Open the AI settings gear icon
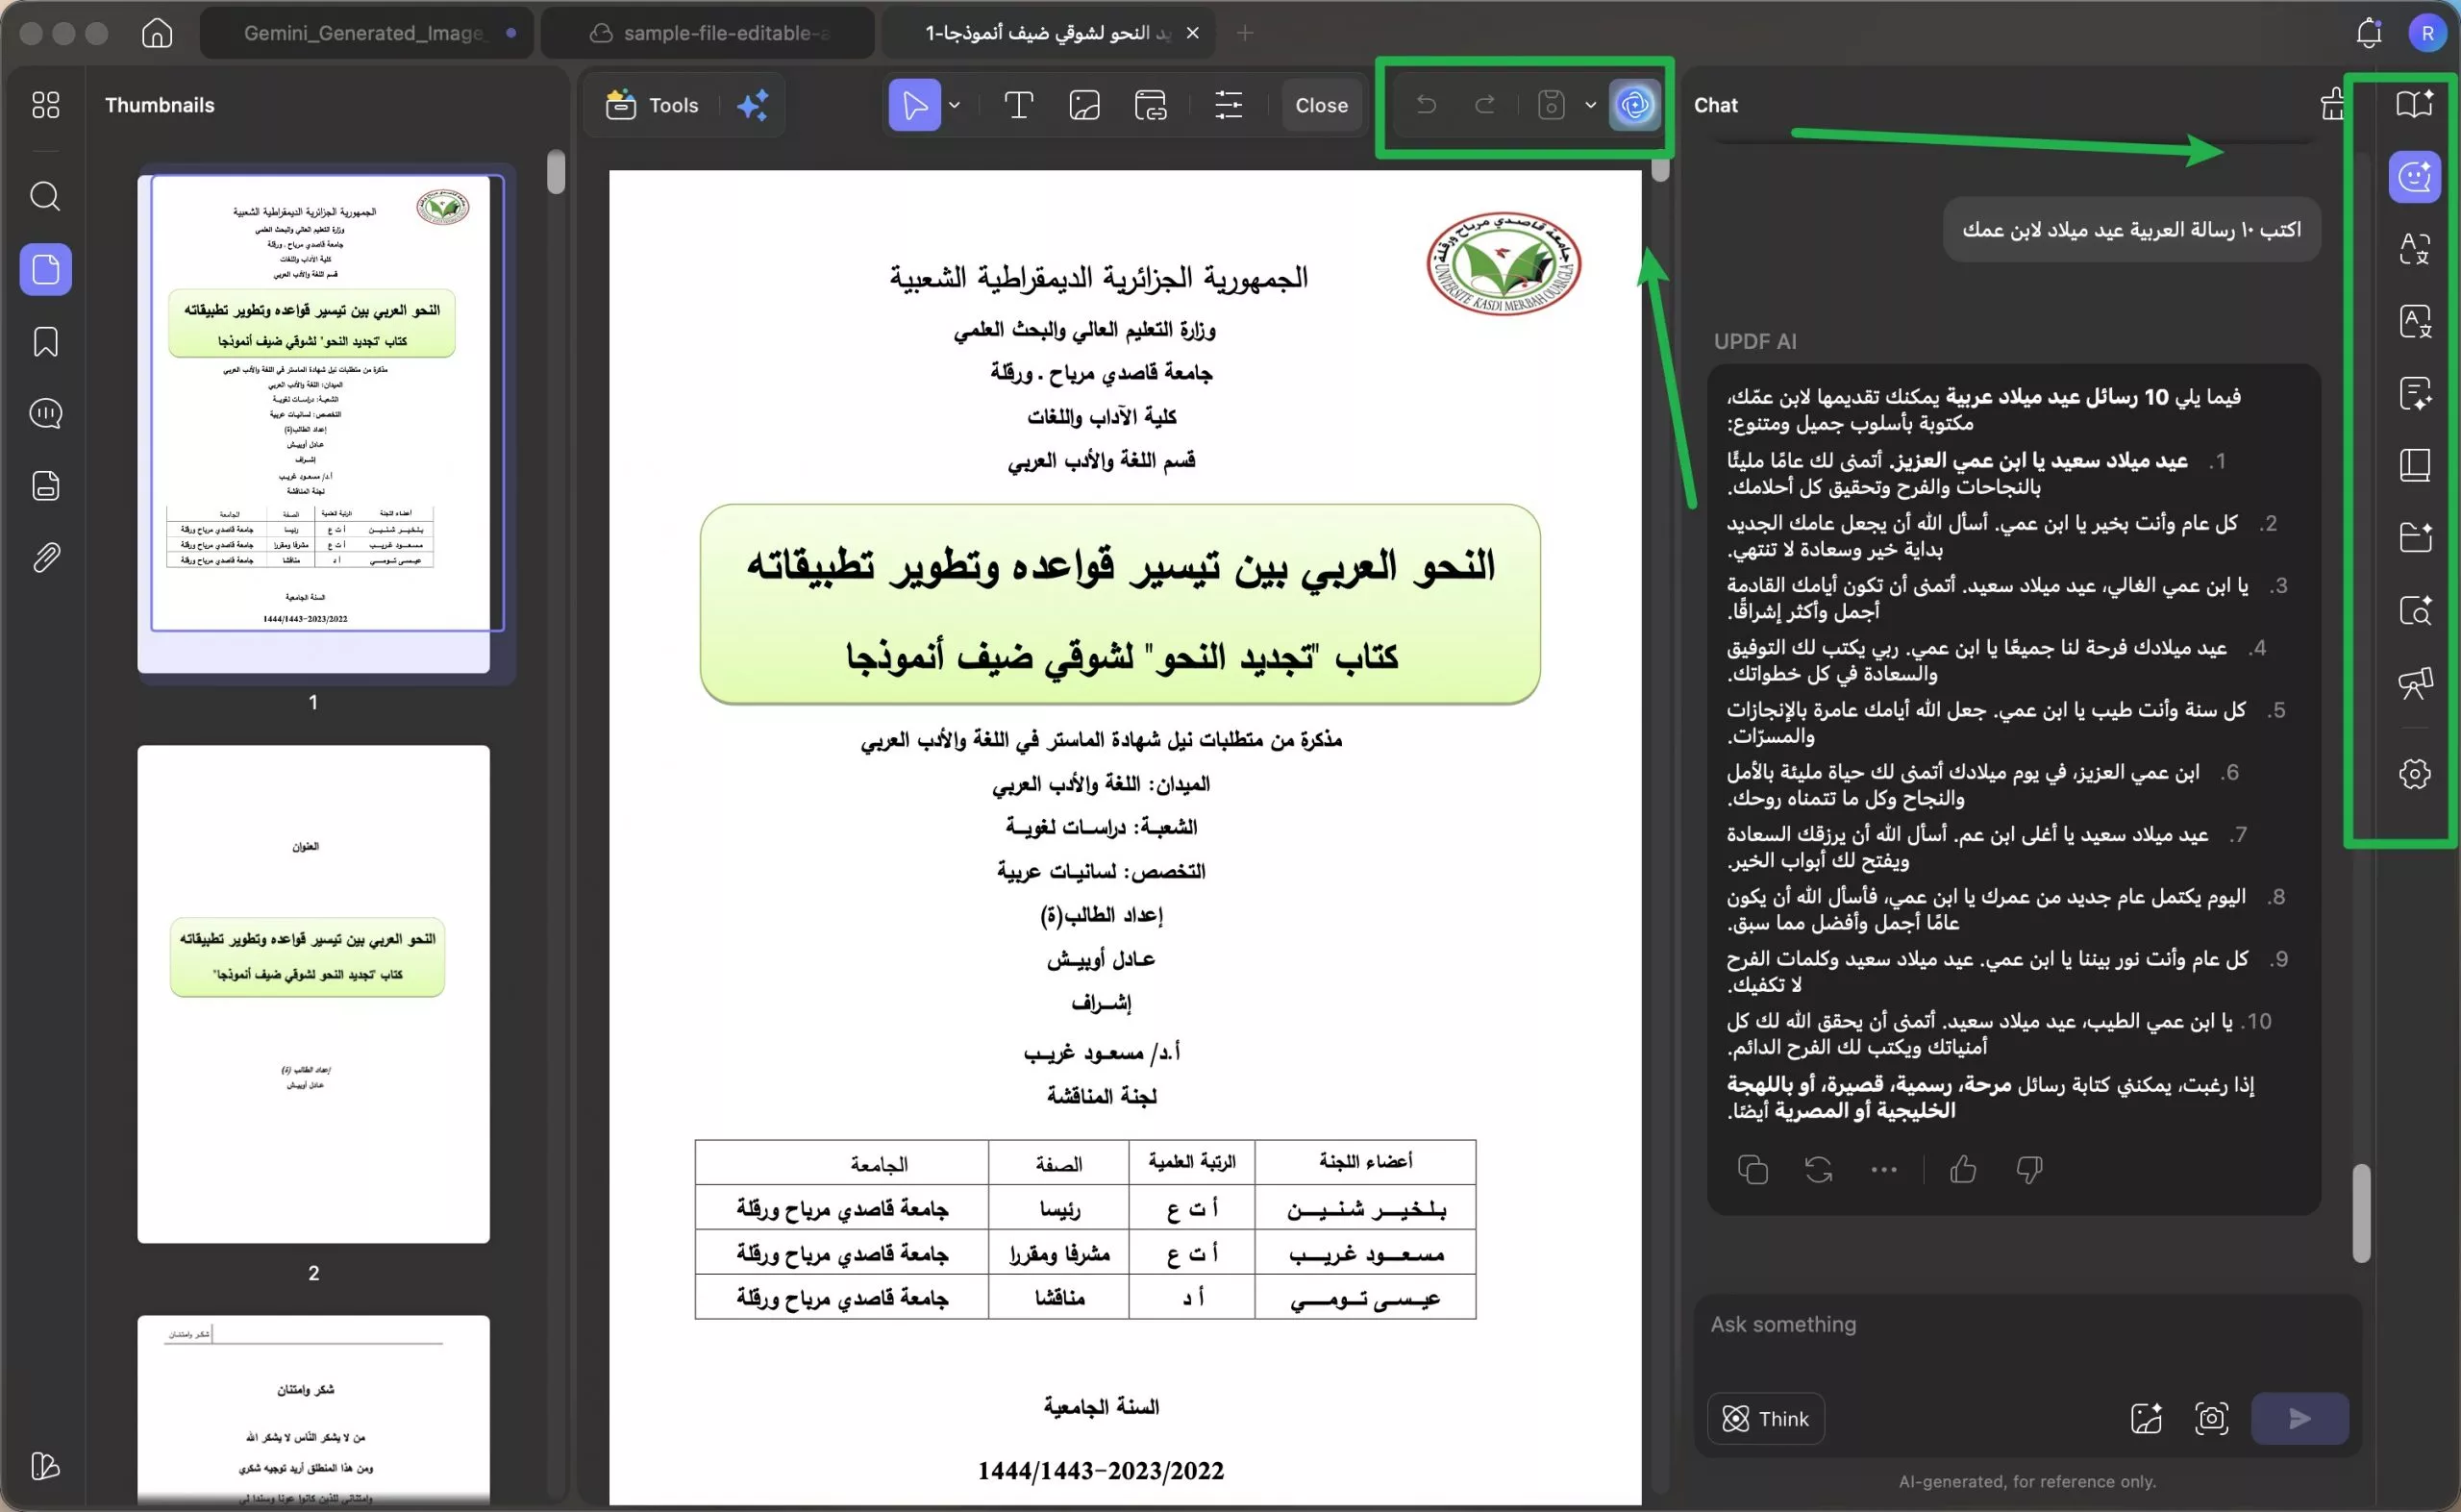The image size is (2461, 1512). tap(2414, 773)
